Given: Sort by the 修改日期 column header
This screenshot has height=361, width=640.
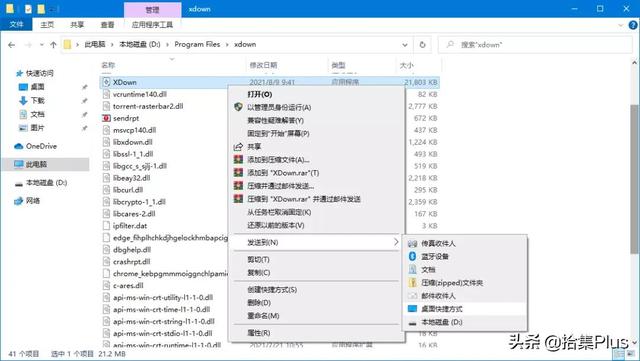Looking at the screenshot, I should (x=263, y=65).
